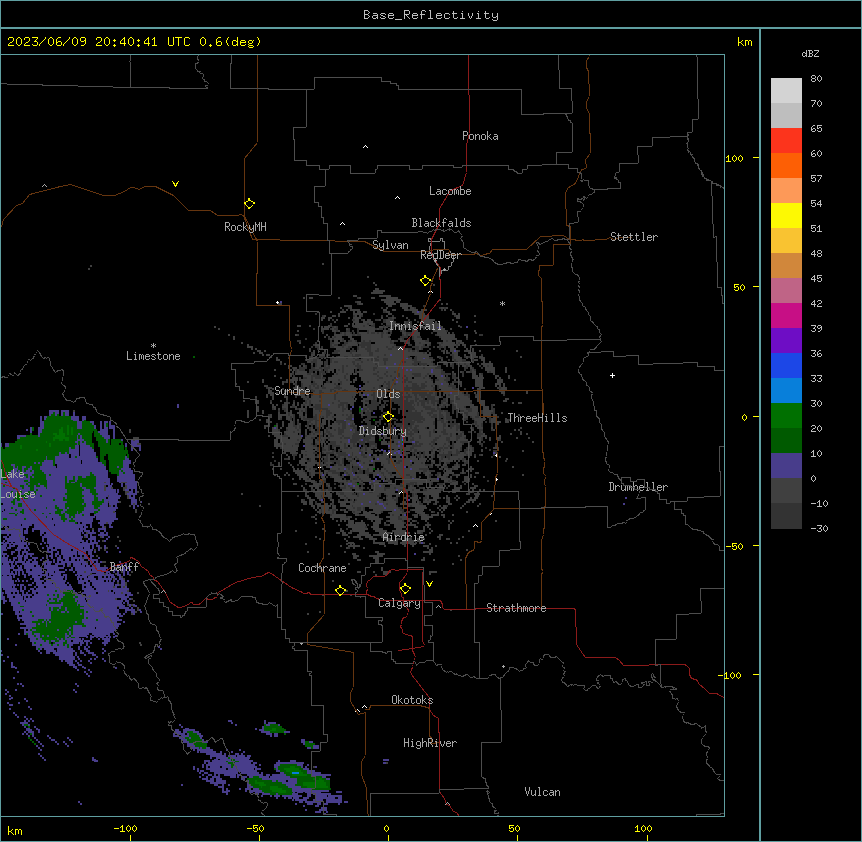Click the Cochrane town label
This screenshot has height=842, width=862.
point(322,568)
